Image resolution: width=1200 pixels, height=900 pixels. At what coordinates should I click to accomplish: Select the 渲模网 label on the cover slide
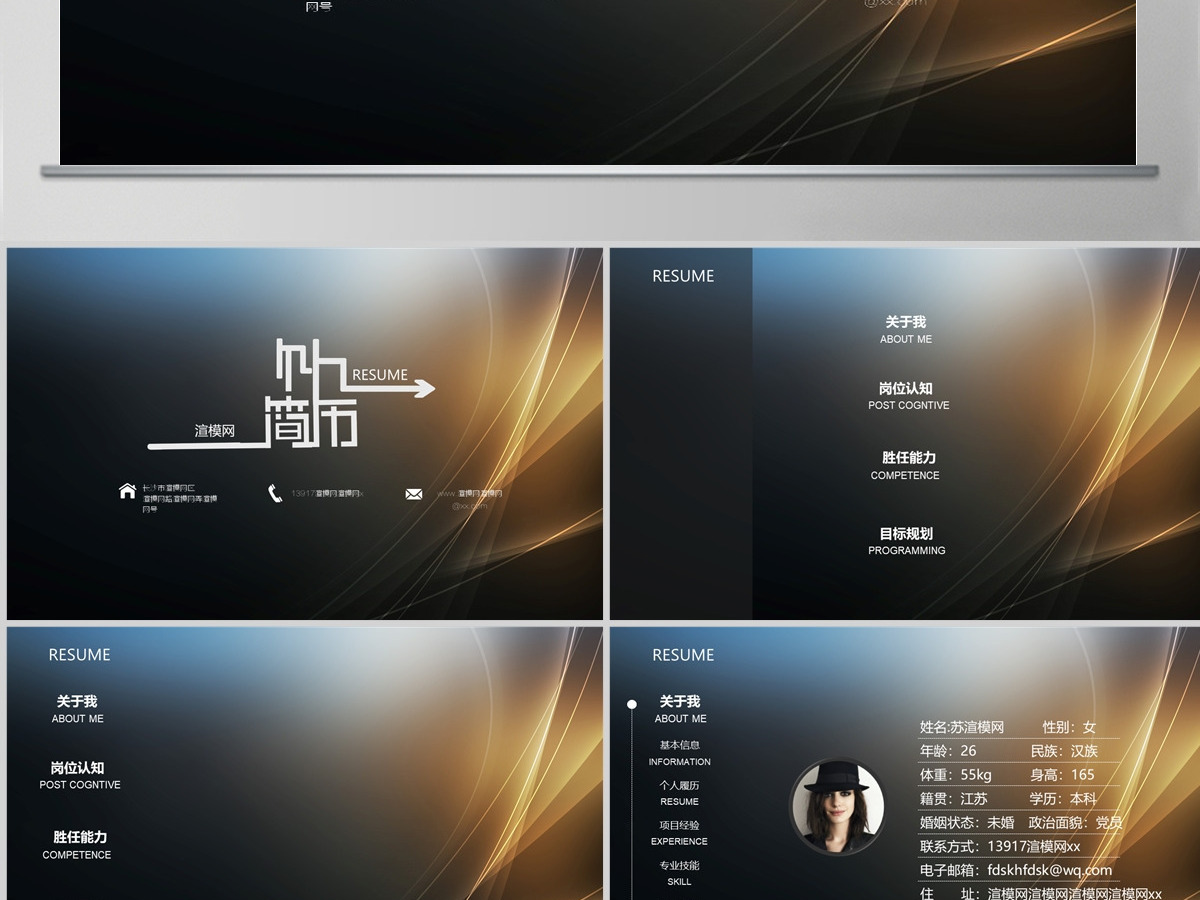[x=215, y=431]
